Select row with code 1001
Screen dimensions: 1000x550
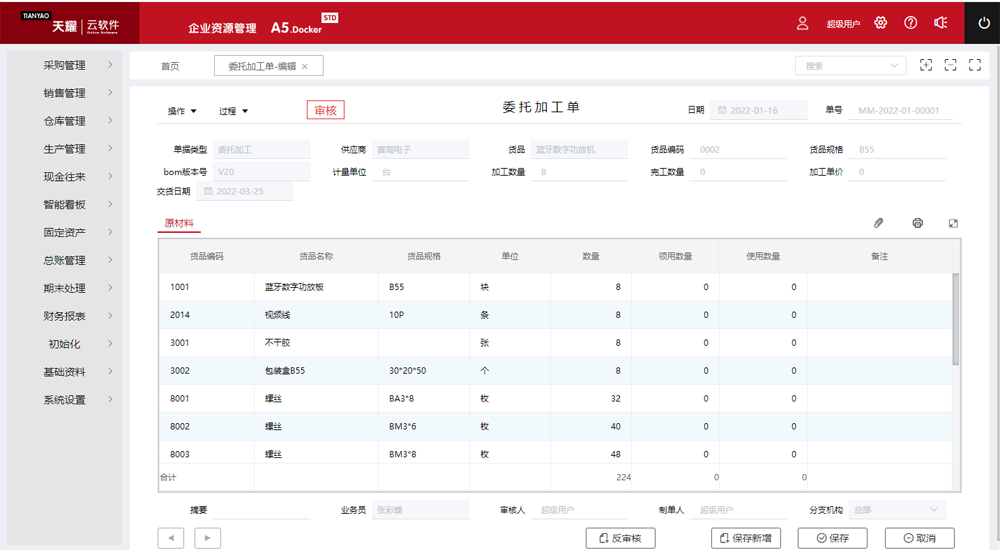pos(555,287)
